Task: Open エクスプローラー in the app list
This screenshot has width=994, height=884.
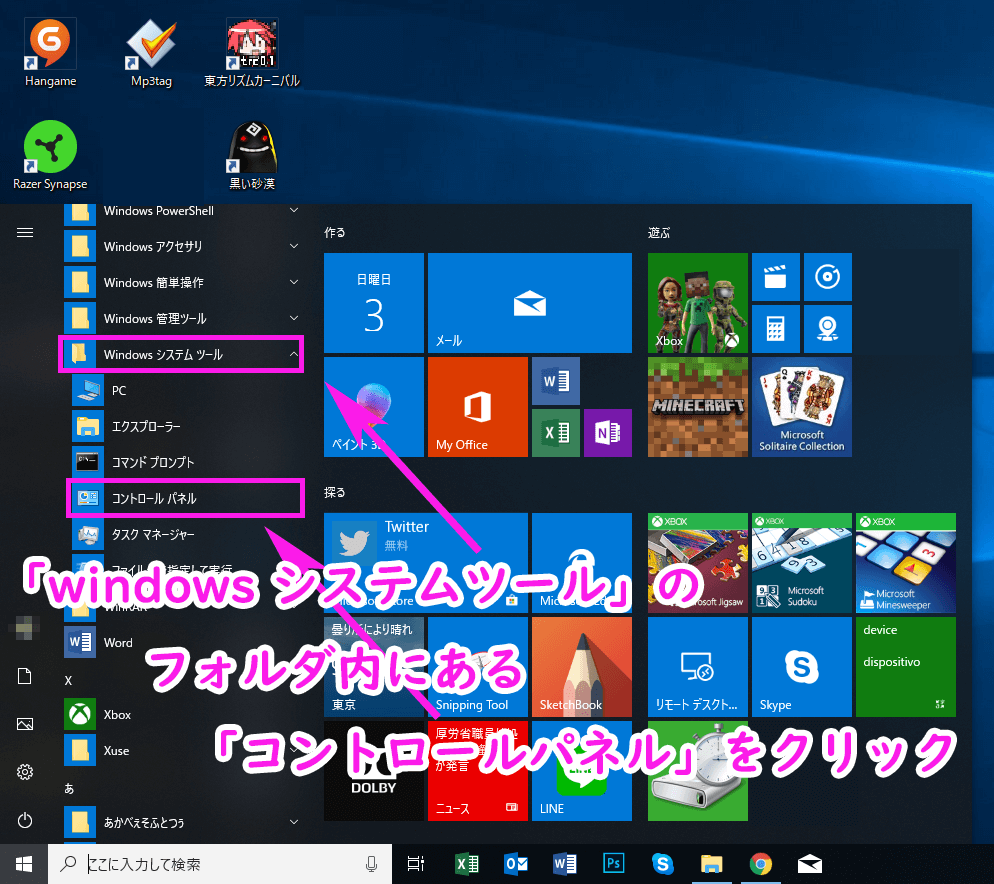Action: click(188, 426)
